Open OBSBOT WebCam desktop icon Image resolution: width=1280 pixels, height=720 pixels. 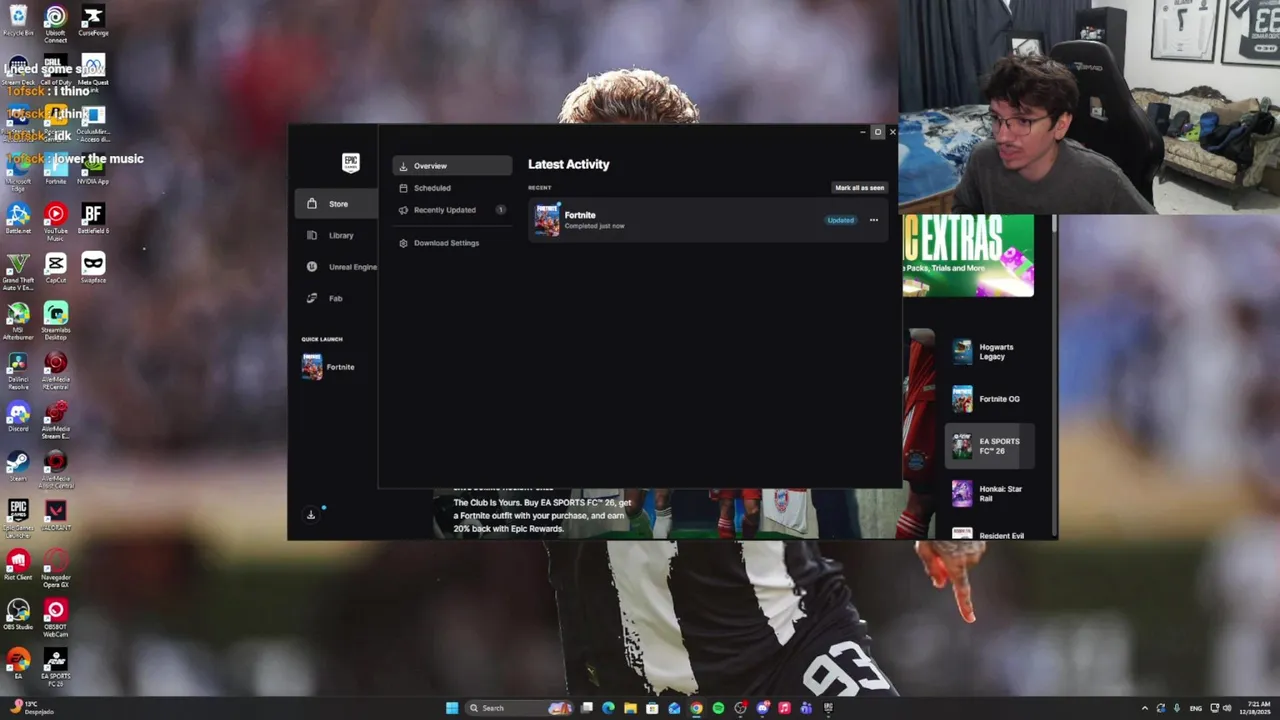pos(56,617)
